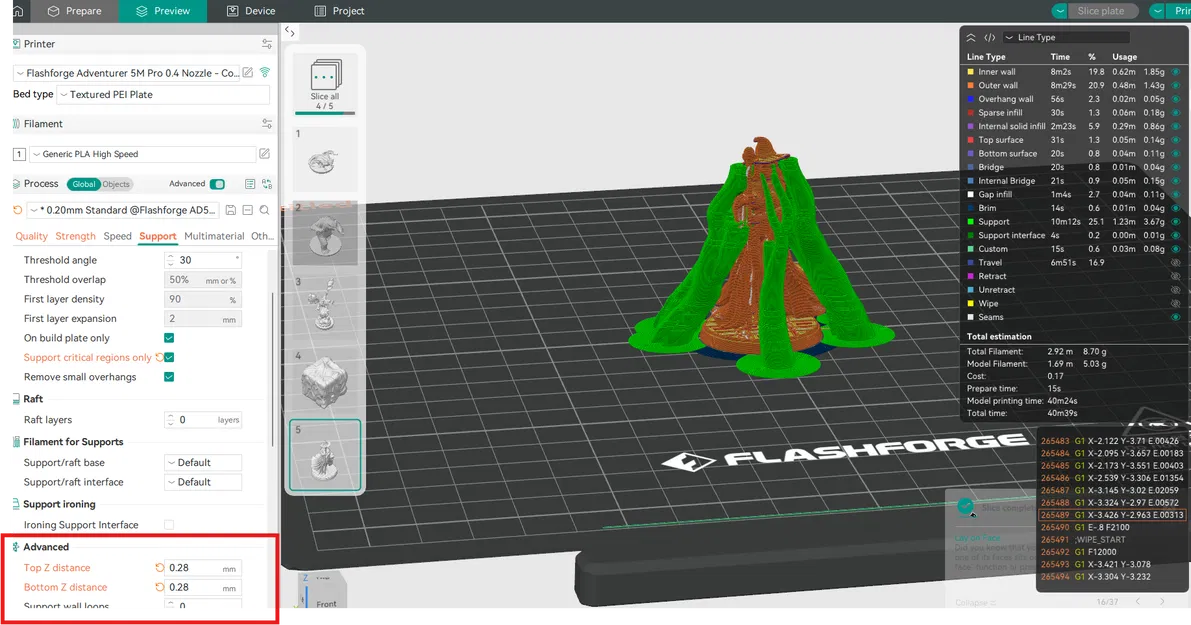
Task: Select plate 4 thumbnail
Action: (324, 379)
